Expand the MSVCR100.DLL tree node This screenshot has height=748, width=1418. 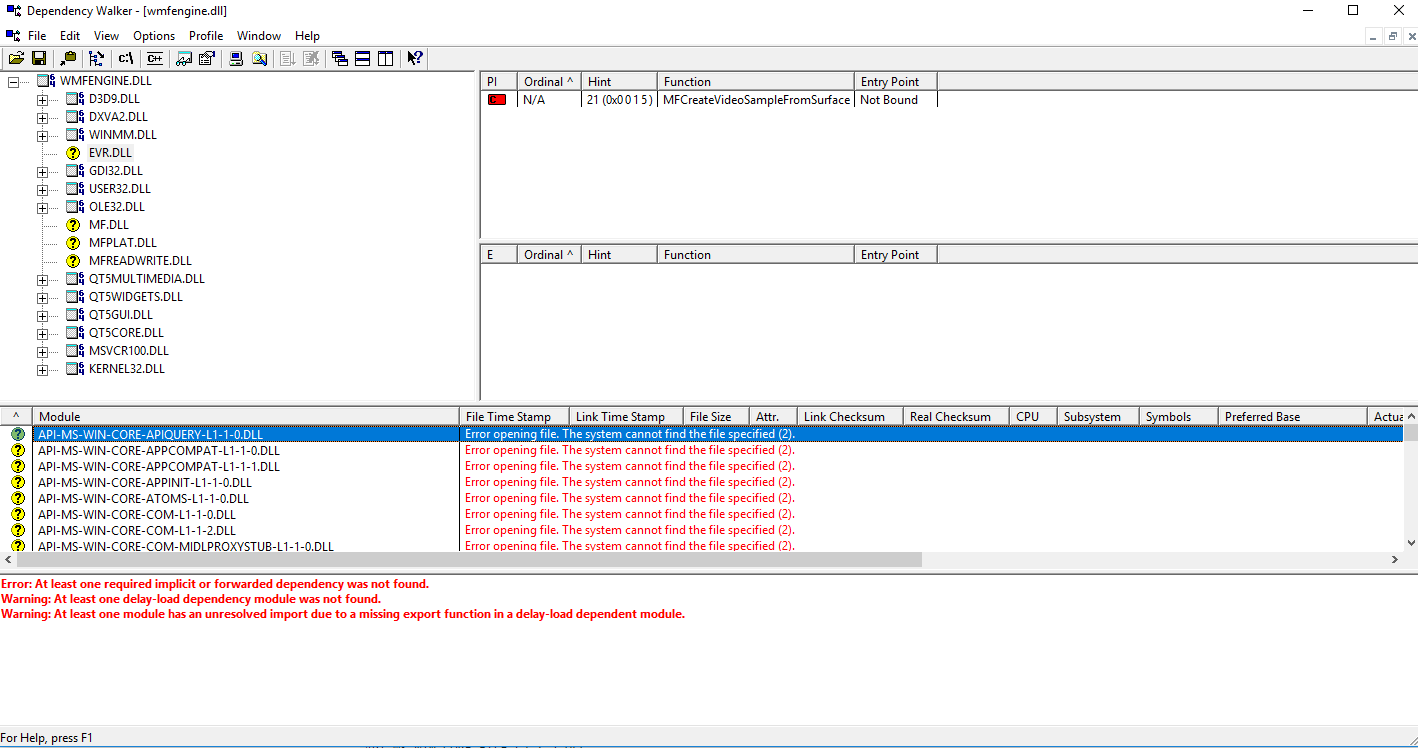42,352
